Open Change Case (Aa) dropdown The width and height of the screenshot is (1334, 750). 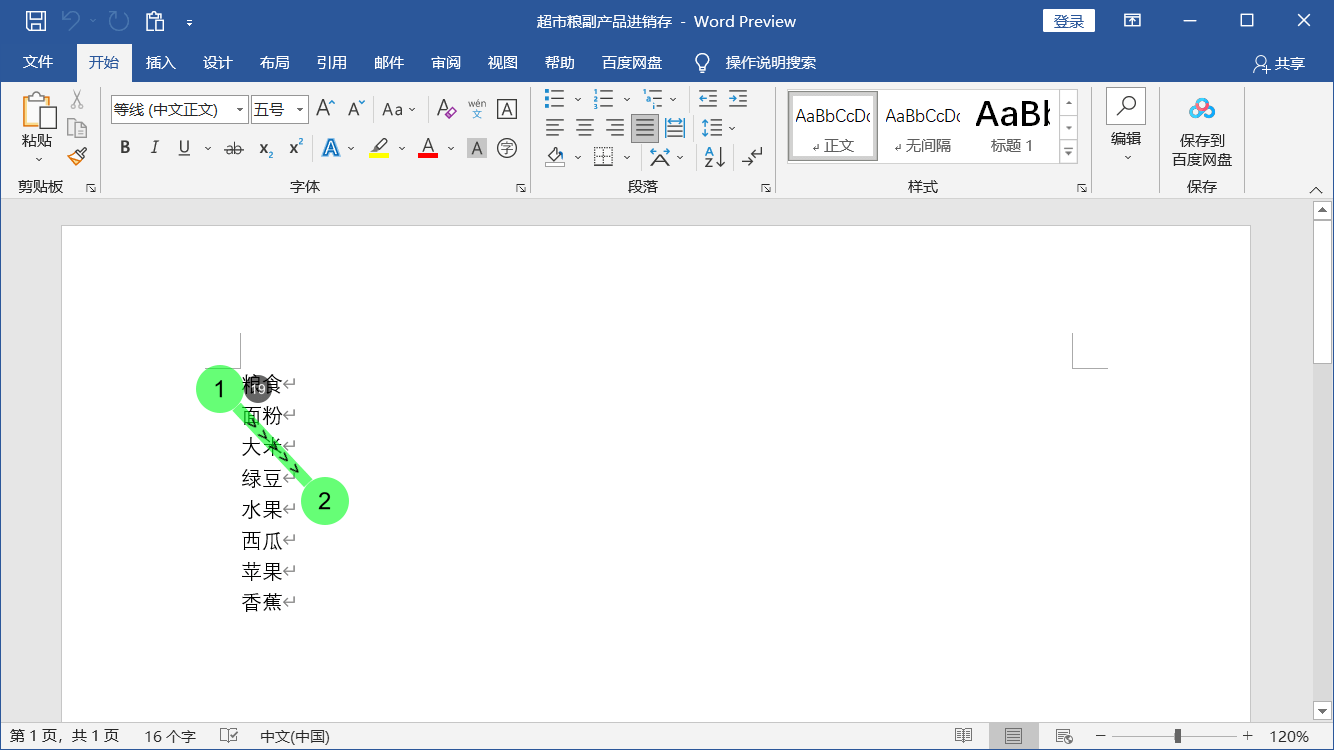click(399, 109)
